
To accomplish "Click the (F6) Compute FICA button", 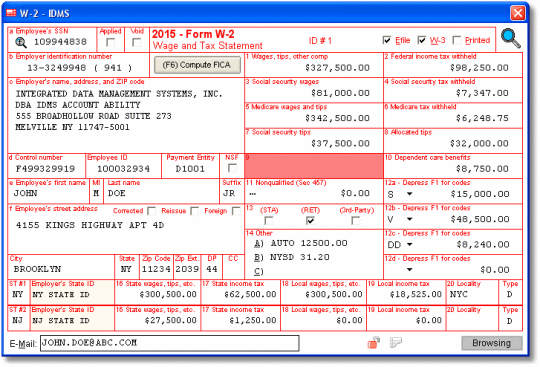I will [x=197, y=65].
